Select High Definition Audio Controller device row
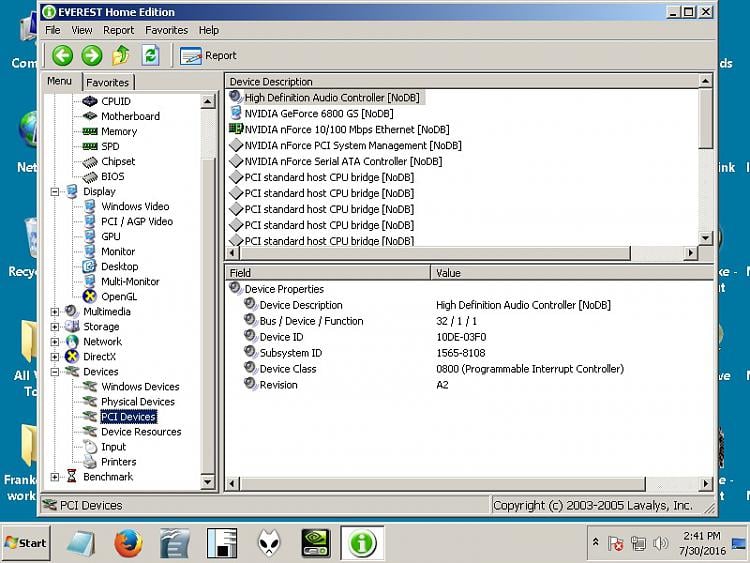 331,98
